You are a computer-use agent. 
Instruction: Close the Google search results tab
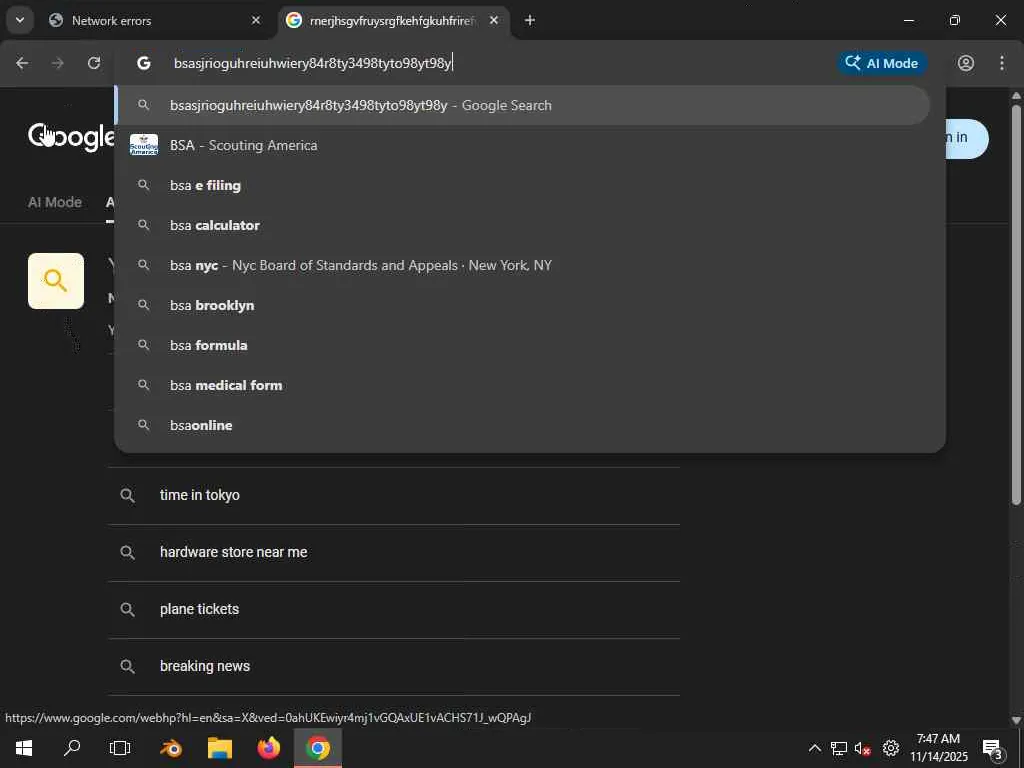(x=494, y=20)
